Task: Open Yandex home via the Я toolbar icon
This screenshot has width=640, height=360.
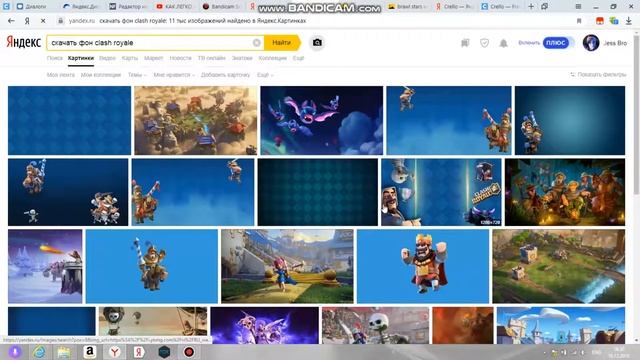Action: 27,21
